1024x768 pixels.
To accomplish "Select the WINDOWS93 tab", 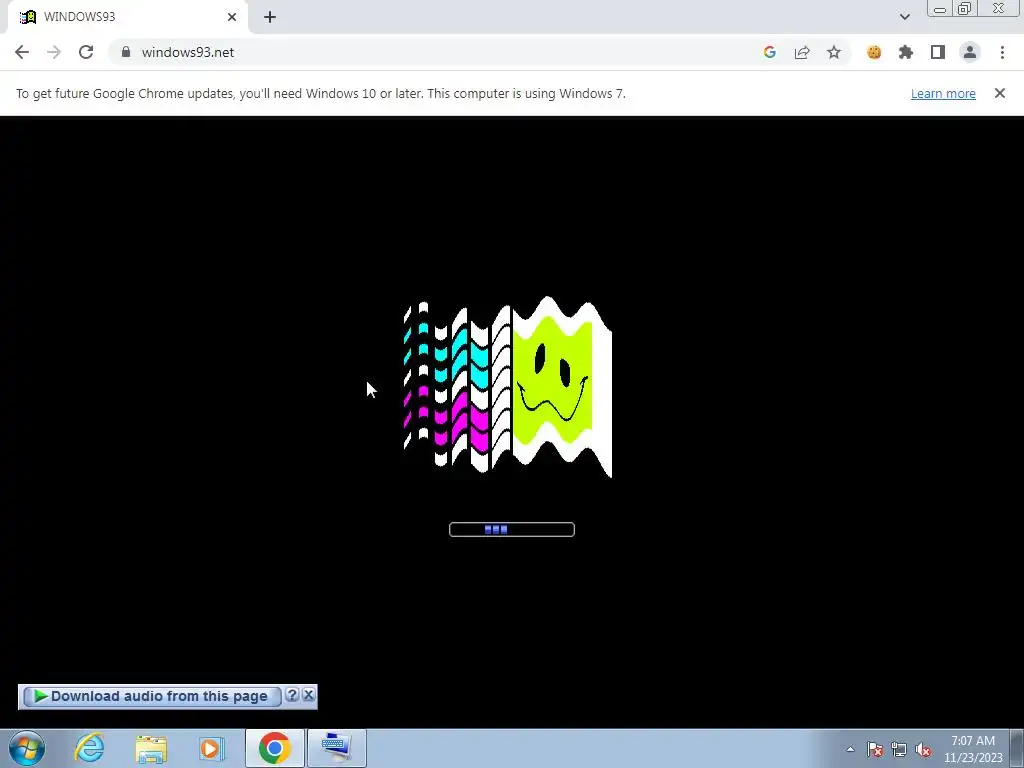I will 127,17.
